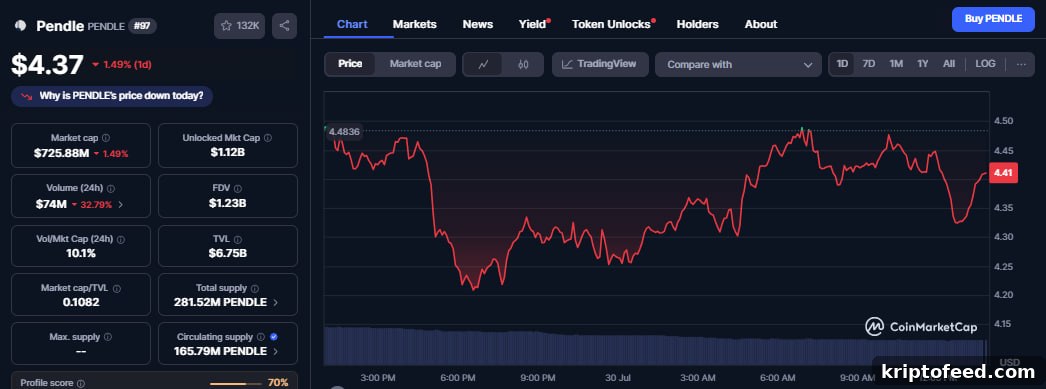
Task: Open the share icon button
Action: tap(284, 26)
